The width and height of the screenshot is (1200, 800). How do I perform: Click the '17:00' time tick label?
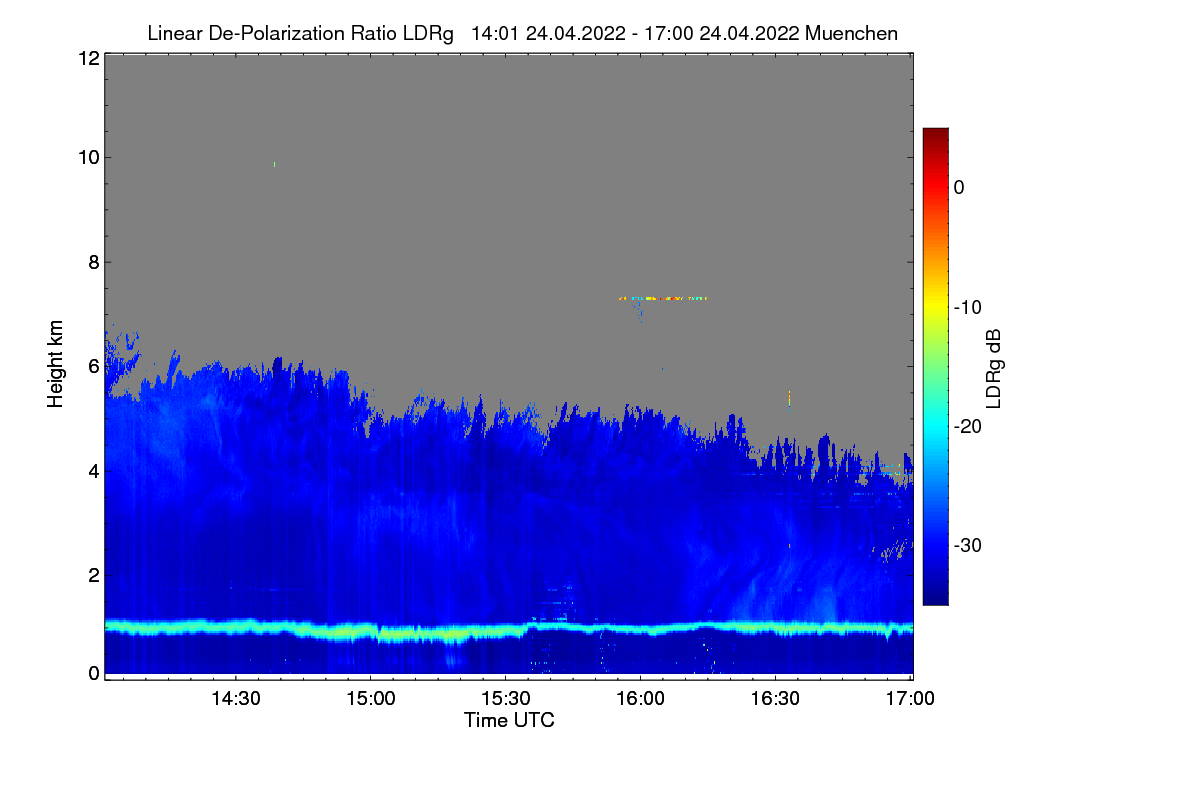tap(909, 699)
